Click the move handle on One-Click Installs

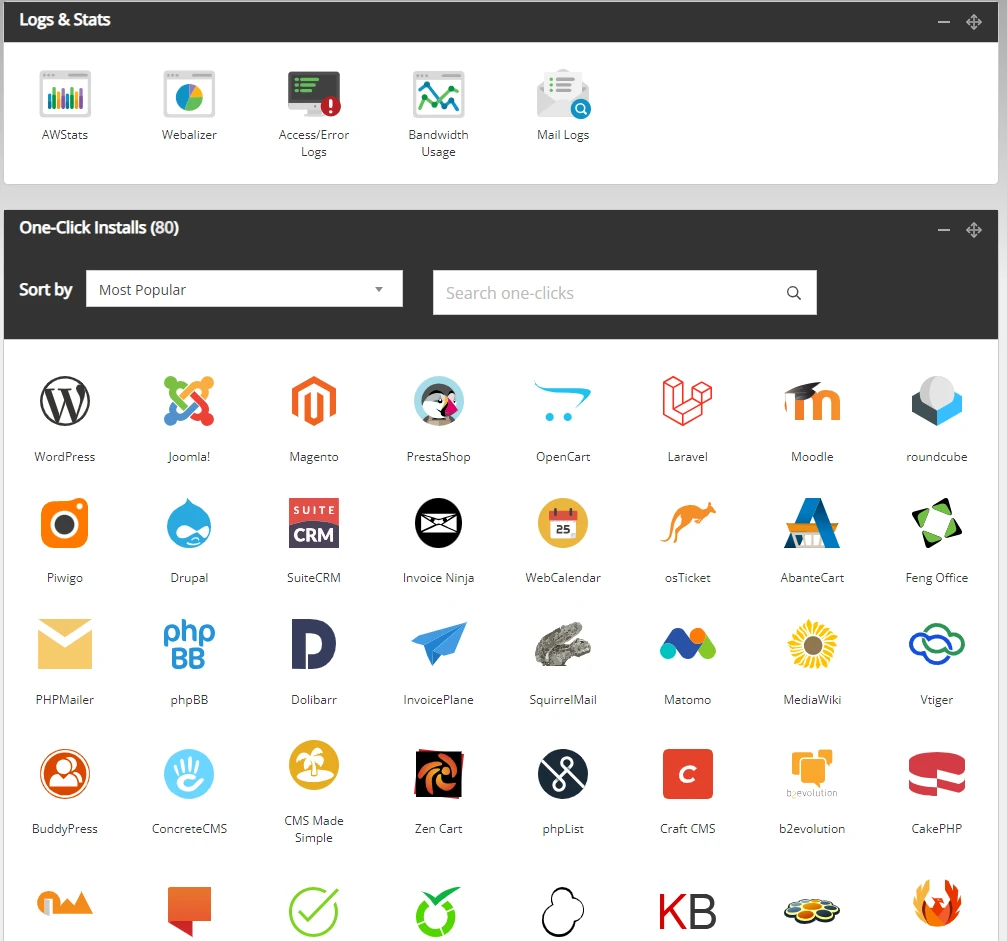[x=973, y=230]
